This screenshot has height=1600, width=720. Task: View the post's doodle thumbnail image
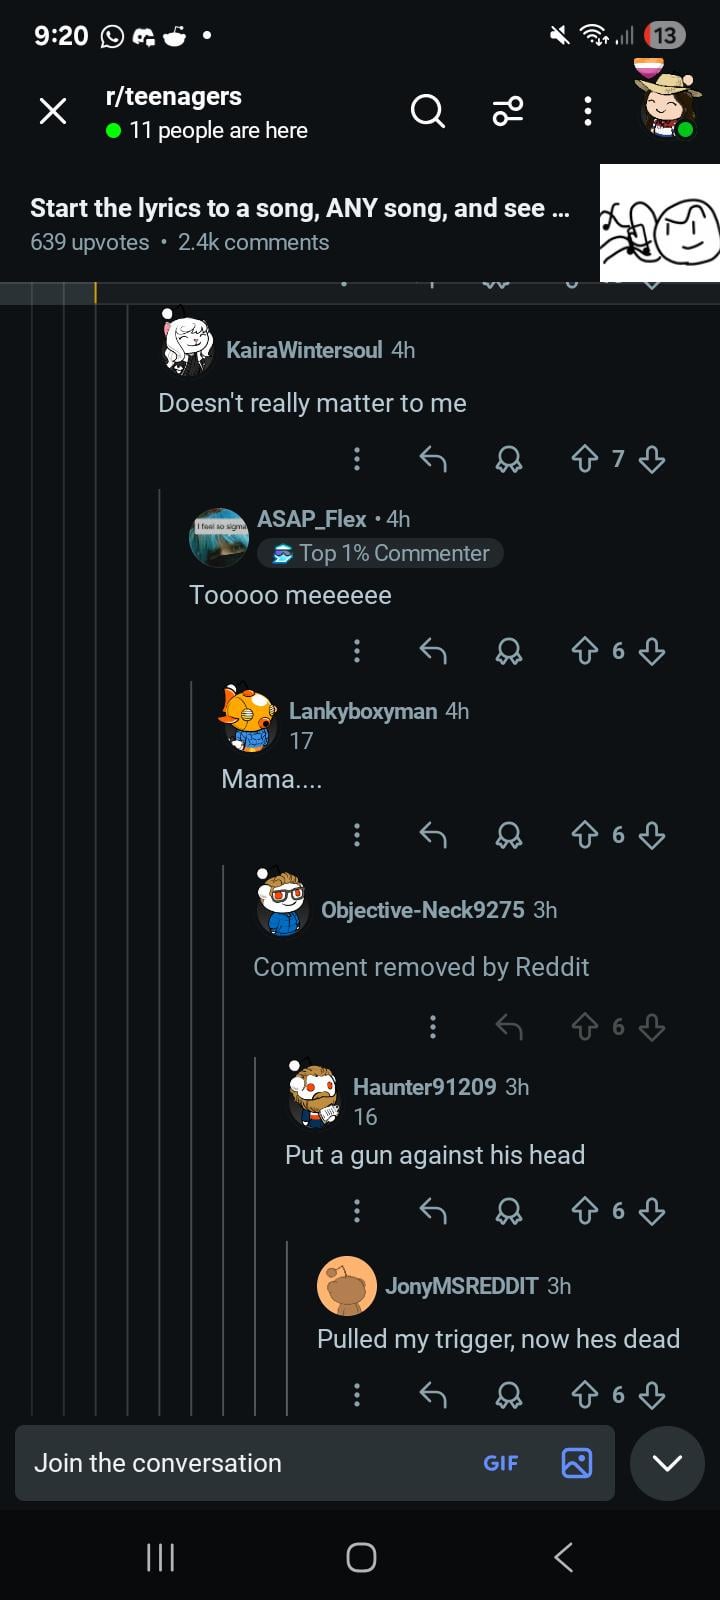point(659,223)
